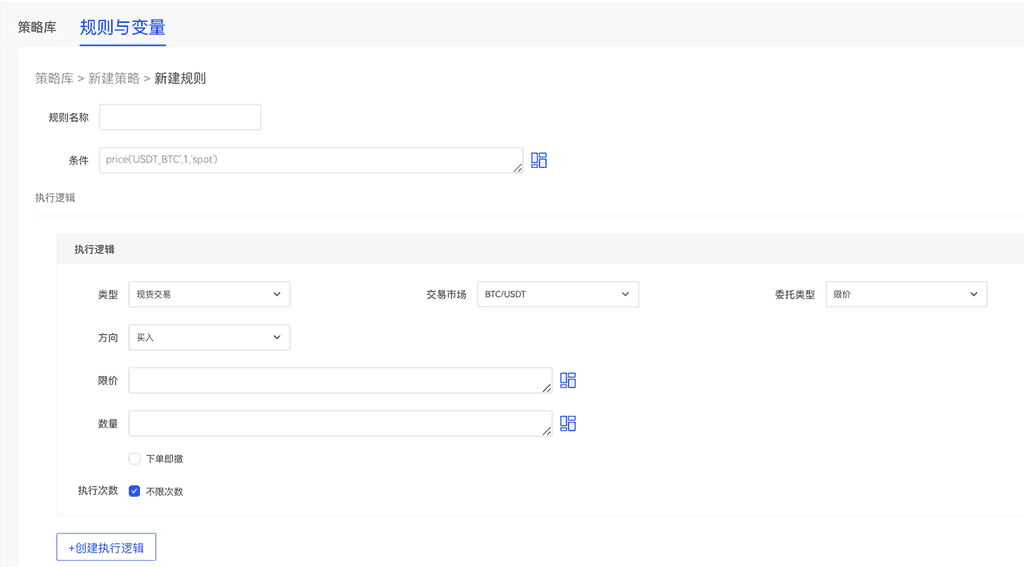Click the formula editor icon next to 数量

click(x=568, y=423)
